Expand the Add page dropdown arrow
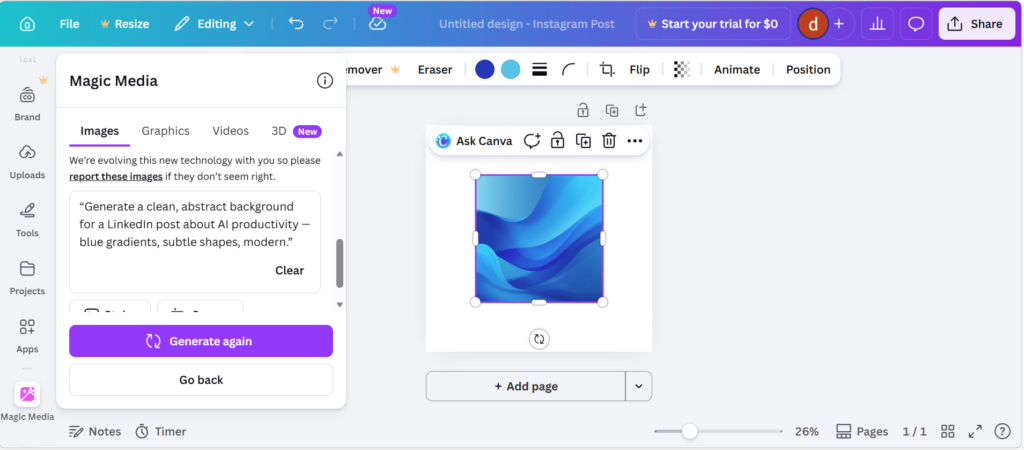 click(x=639, y=386)
